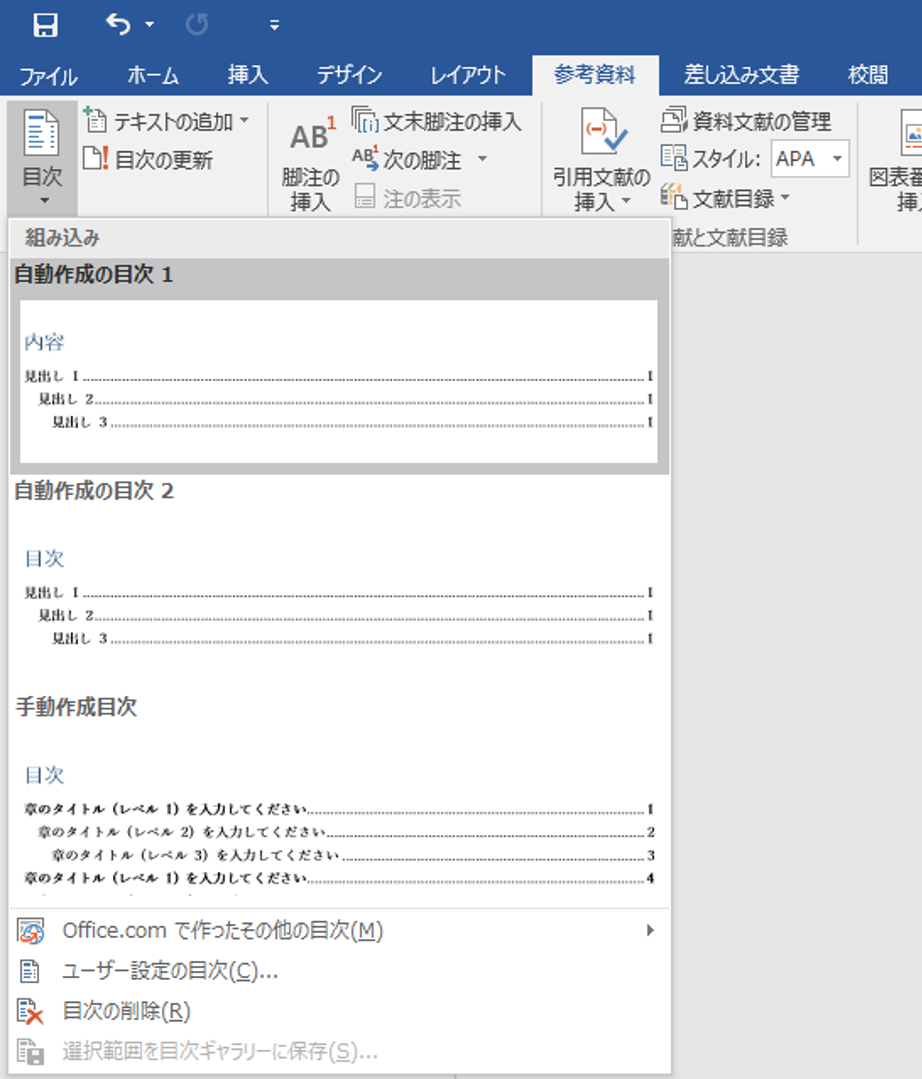Expand the 文献目録 dropdown
The height and width of the screenshot is (1079, 922).
tap(785, 198)
